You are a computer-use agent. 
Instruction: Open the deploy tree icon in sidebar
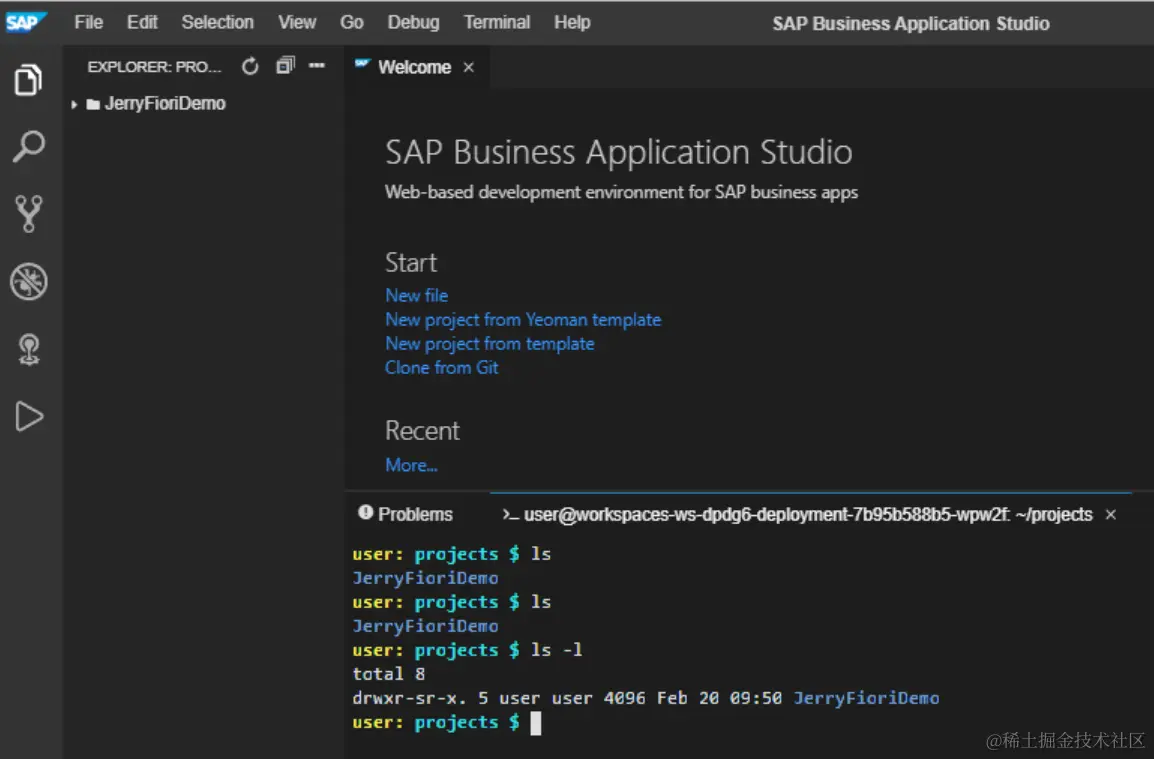pyautogui.click(x=29, y=349)
